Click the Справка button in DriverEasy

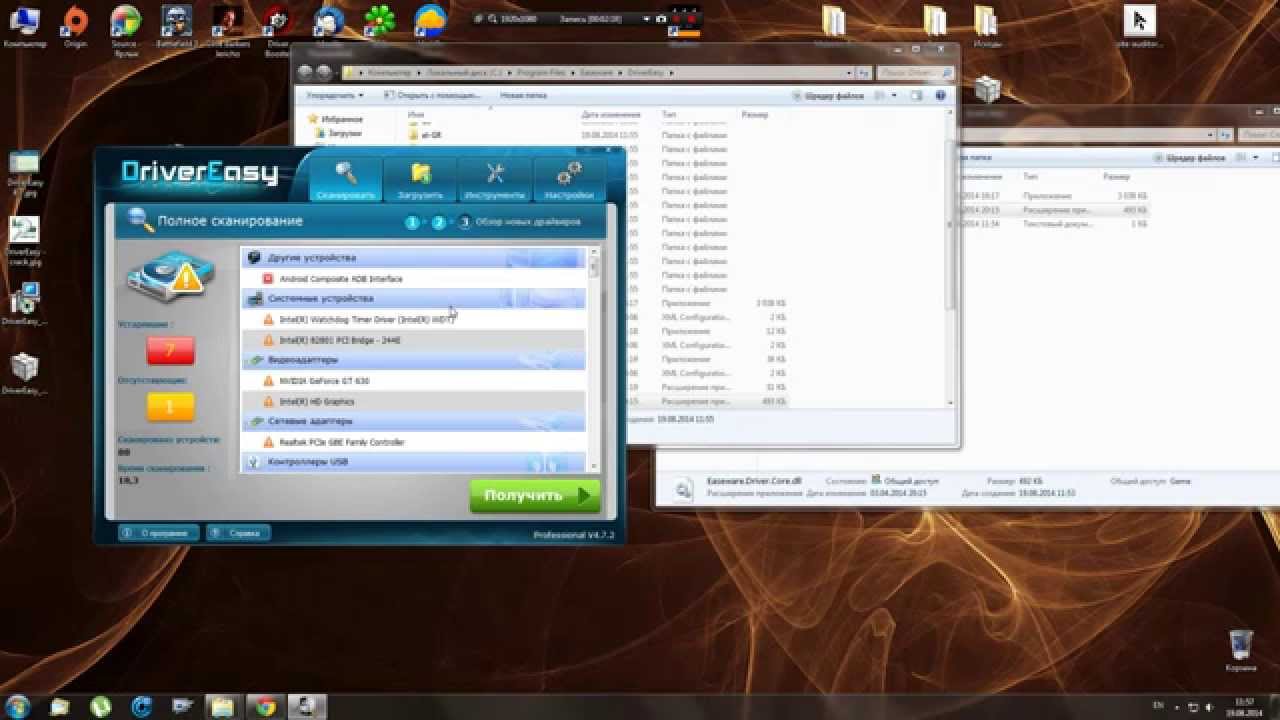click(238, 533)
